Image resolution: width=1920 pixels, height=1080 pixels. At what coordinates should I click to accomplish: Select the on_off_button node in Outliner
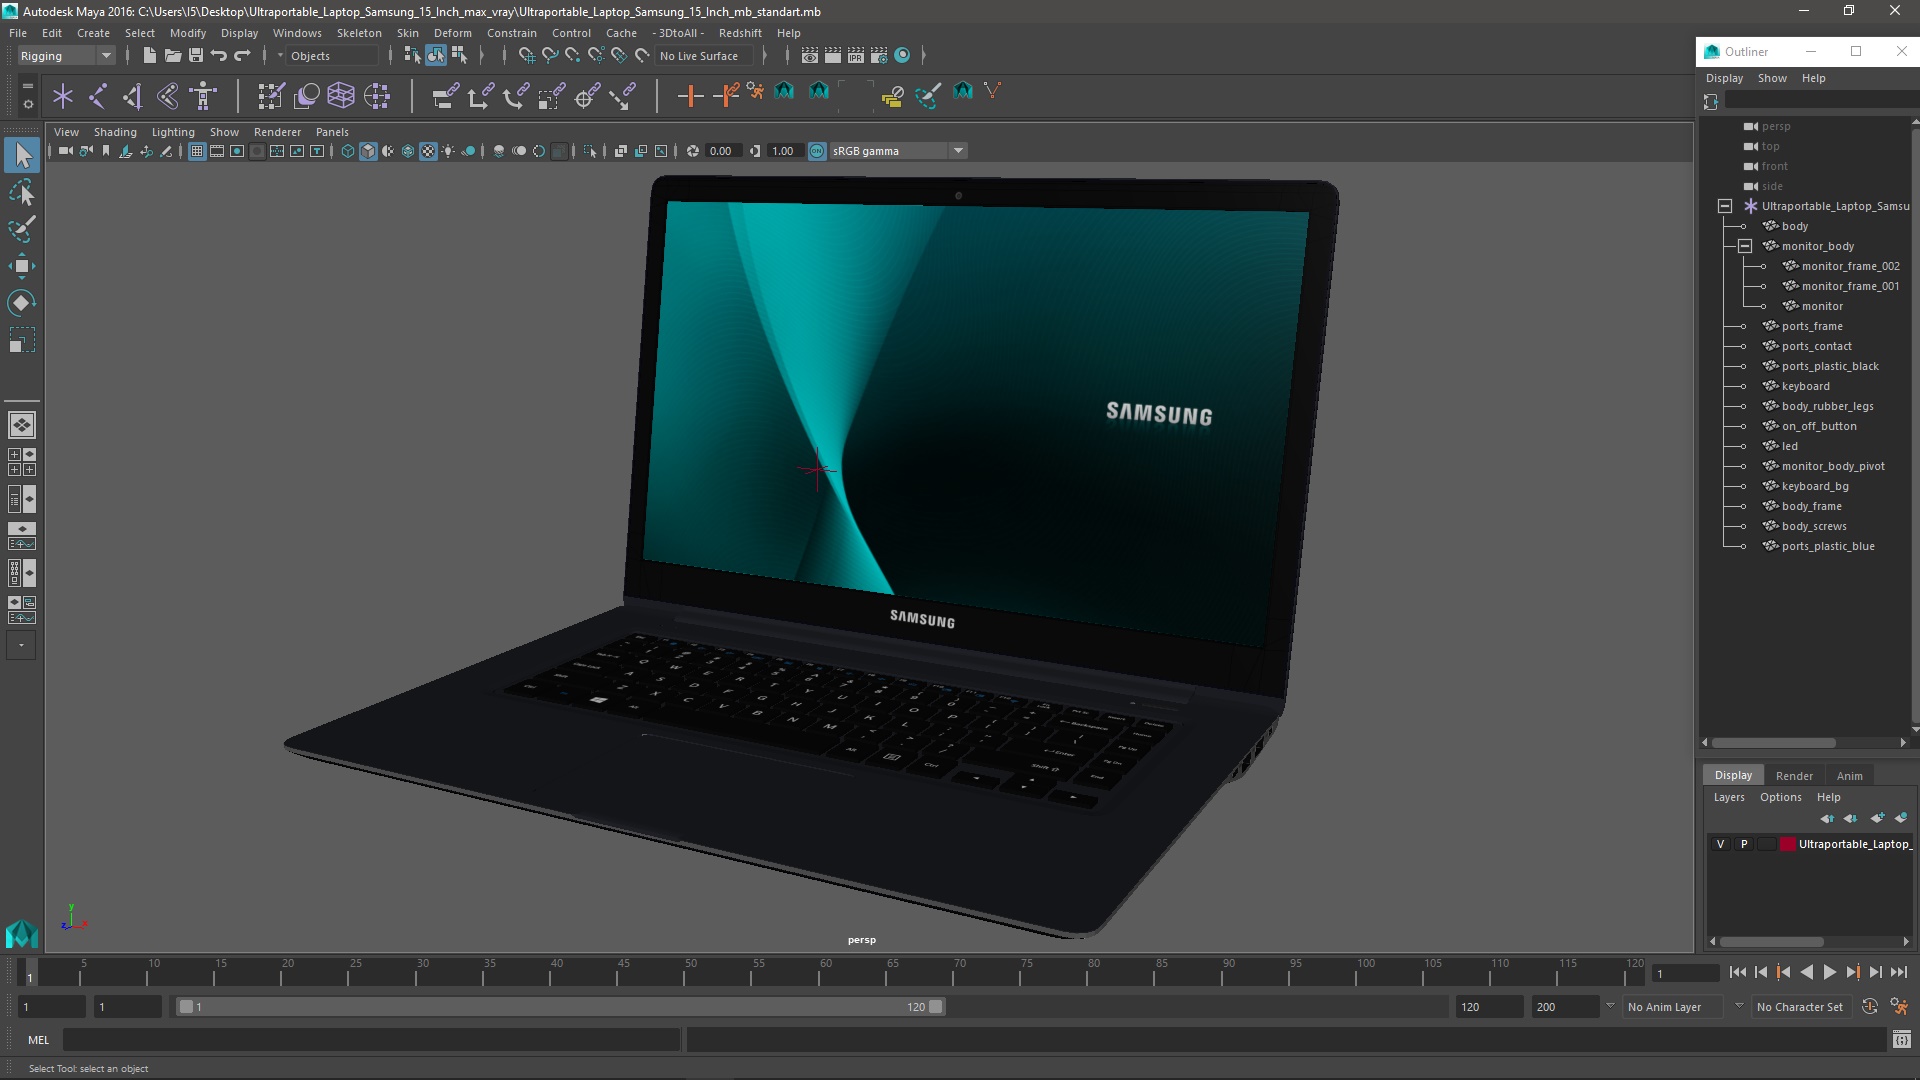(x=1818, y=426)
